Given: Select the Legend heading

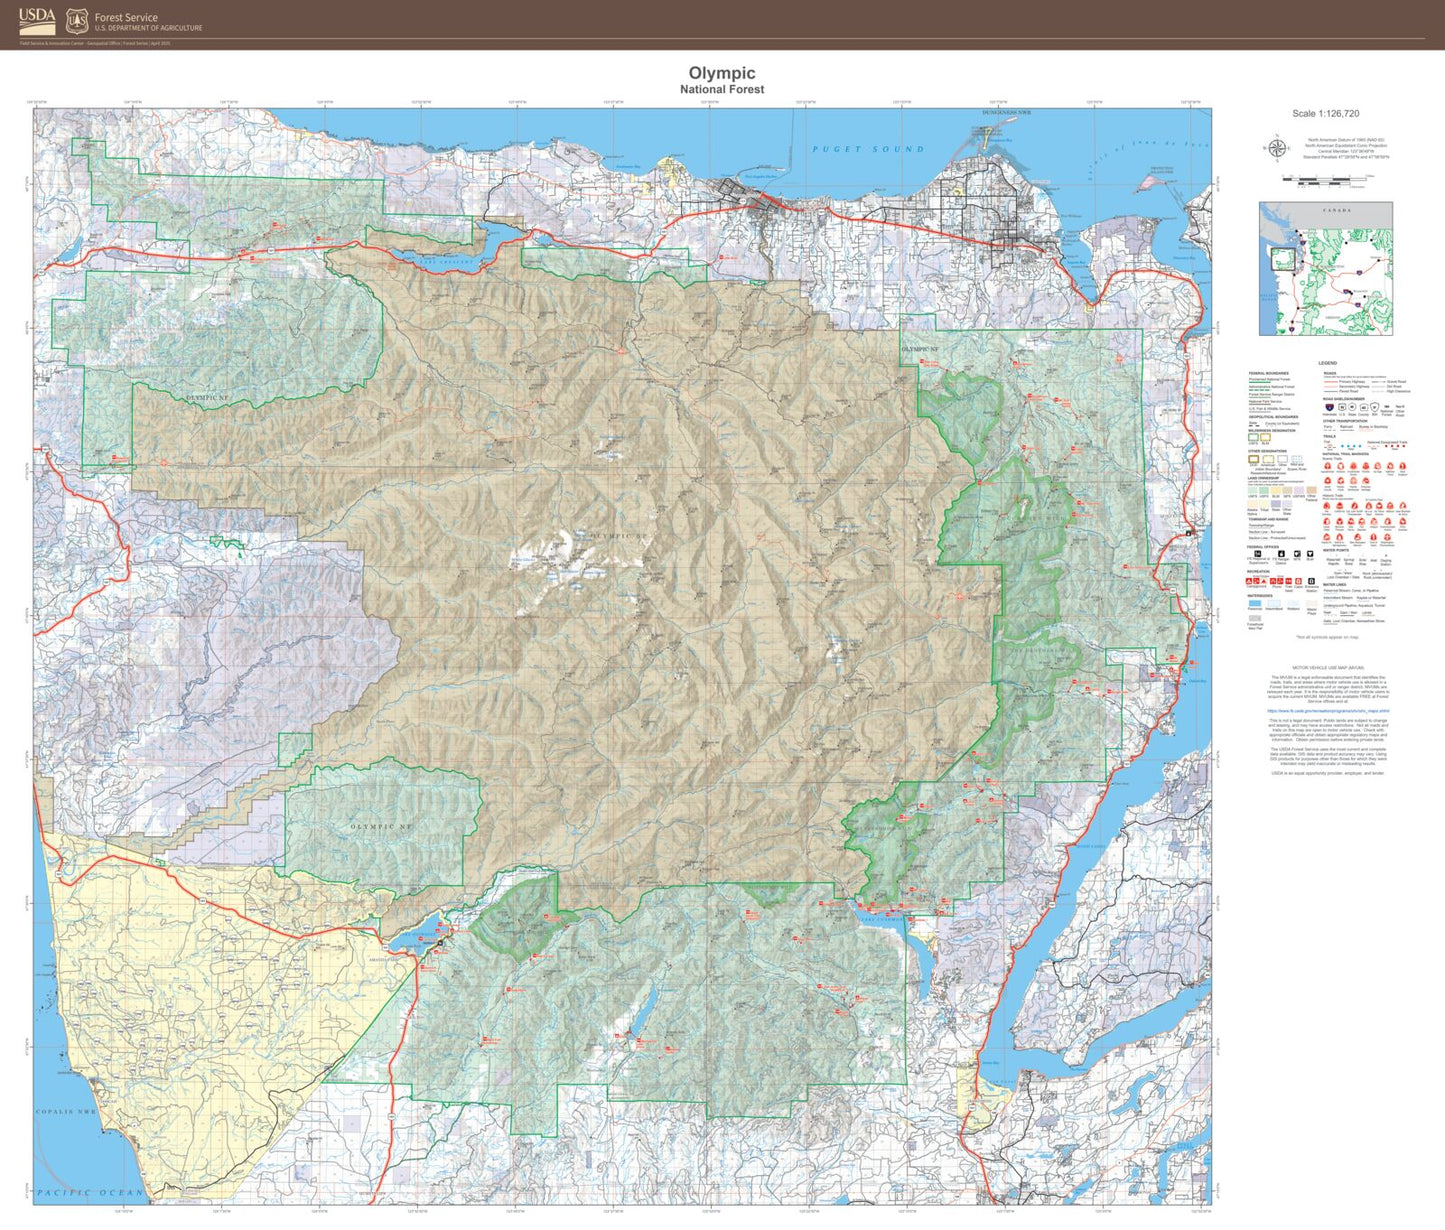Looking at the screenshot, I should [1328, 363].
